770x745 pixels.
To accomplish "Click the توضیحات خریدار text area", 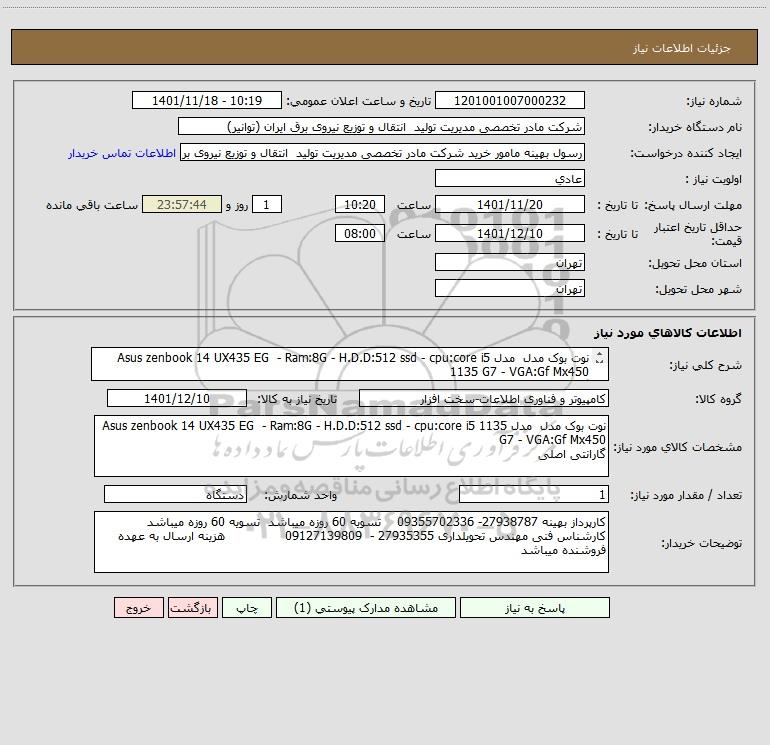I will tap(351, 542).
